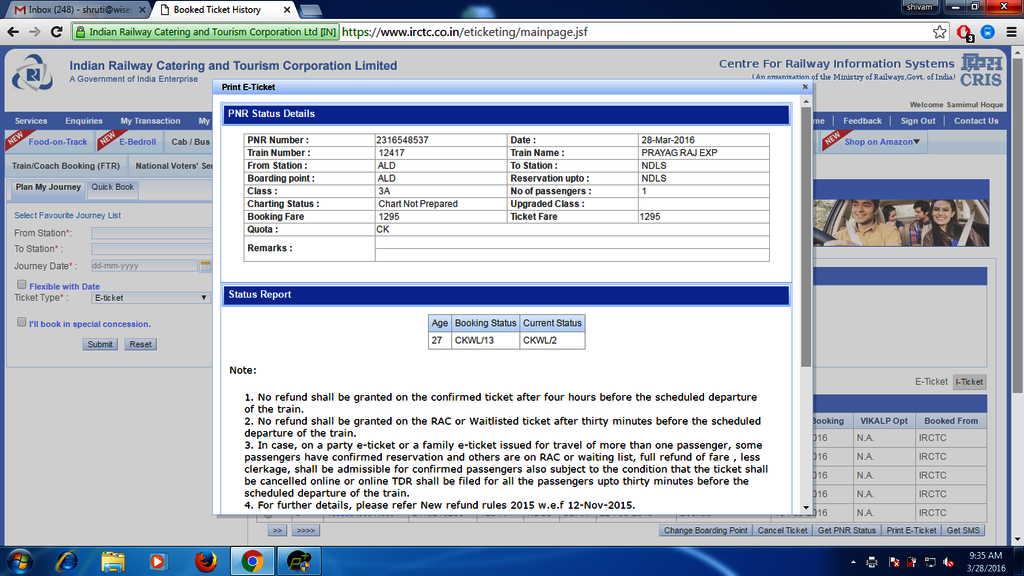Click the Get PNR Status button
The image size is (1024, 576).
click(846, 530)
